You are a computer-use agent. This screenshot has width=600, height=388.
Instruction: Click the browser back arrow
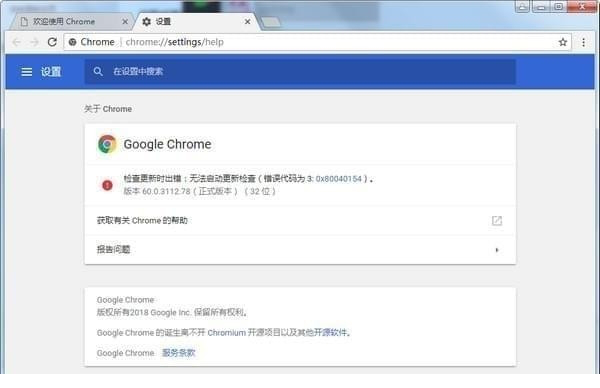(16, 42)
